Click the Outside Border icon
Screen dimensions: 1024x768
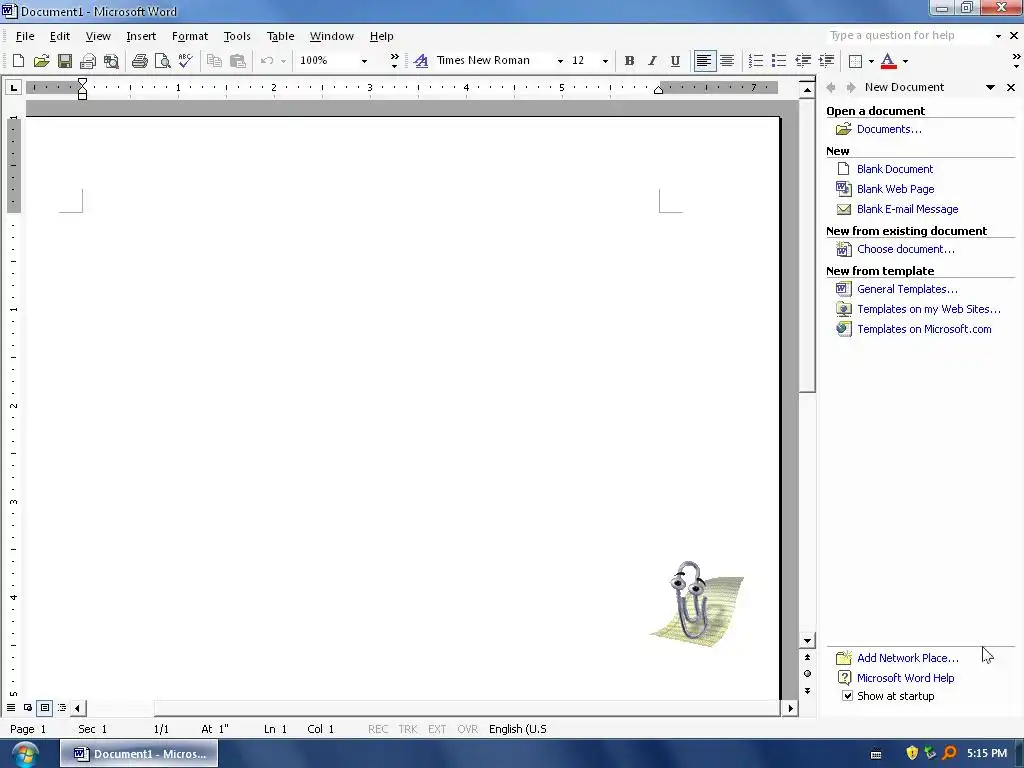(x=855, y=61)
